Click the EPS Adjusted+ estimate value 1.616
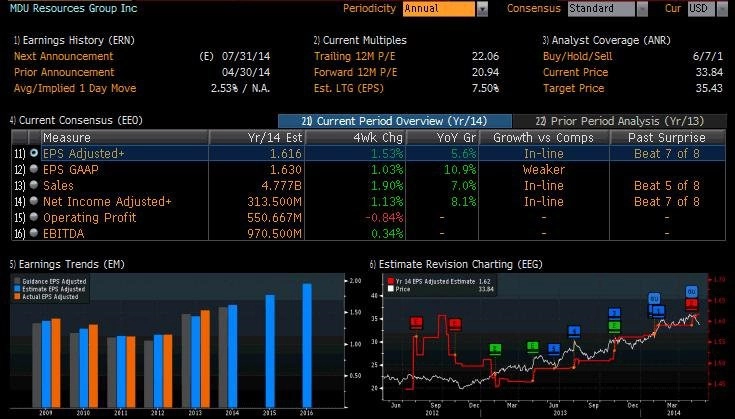Image resolution: width=735 pixels, height=419 pixels. coord(285,153)
